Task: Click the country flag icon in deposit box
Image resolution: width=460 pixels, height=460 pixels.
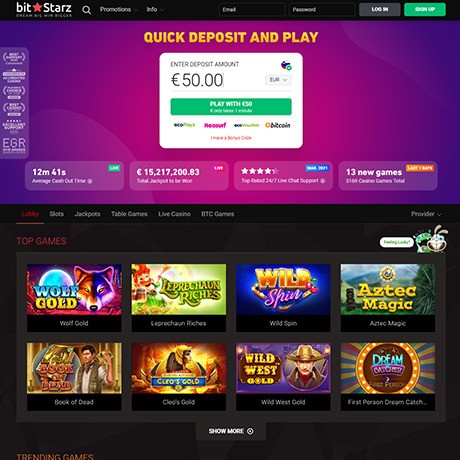Action: pos(286,65)
